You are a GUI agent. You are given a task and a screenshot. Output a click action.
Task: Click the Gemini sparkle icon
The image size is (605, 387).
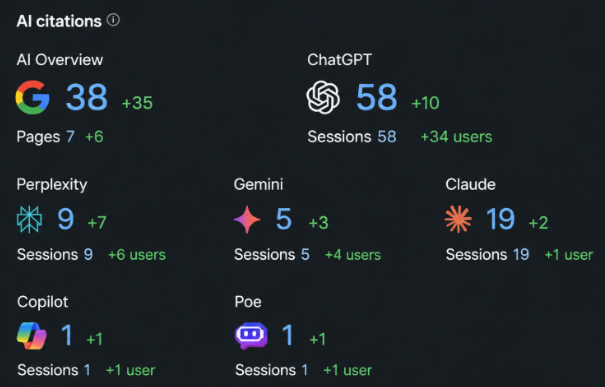click(247, 220)
